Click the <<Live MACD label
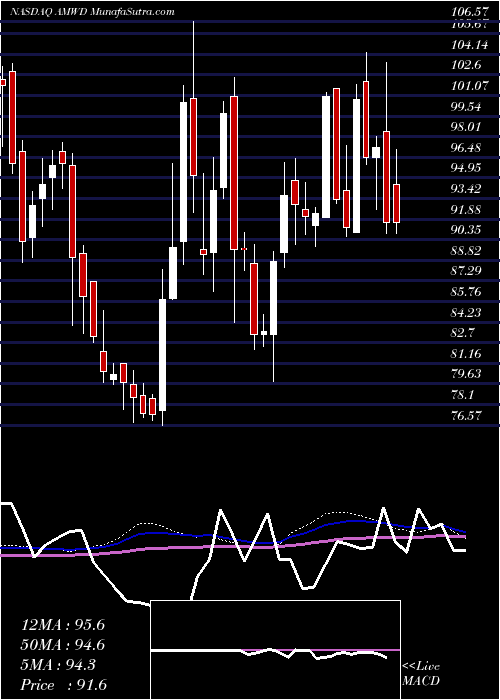Viewport: 500px width, 700px height. click(421, 674)
